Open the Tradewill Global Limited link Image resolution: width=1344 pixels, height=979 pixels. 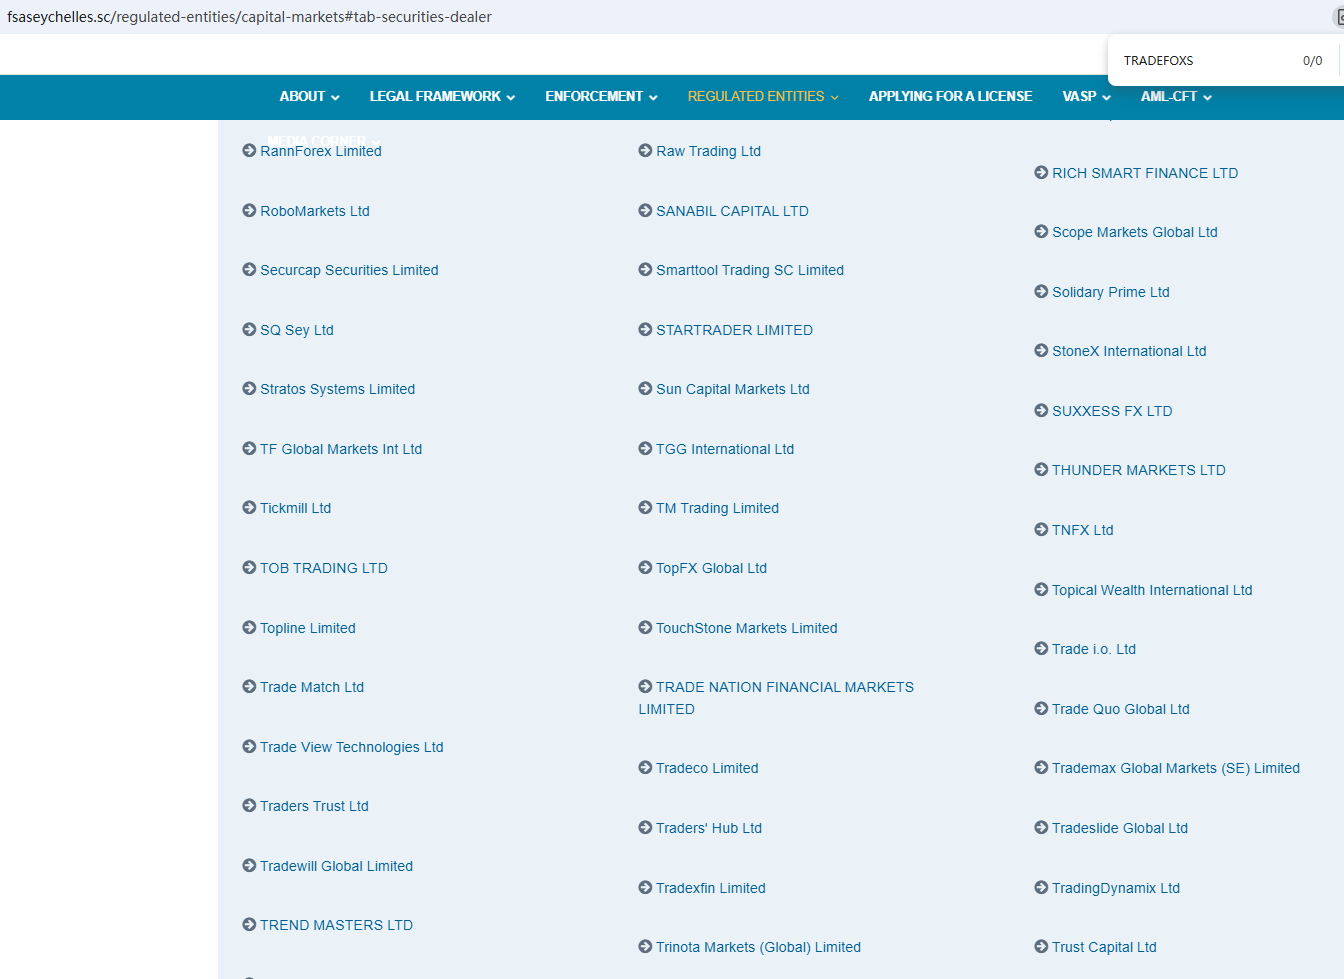336,866
